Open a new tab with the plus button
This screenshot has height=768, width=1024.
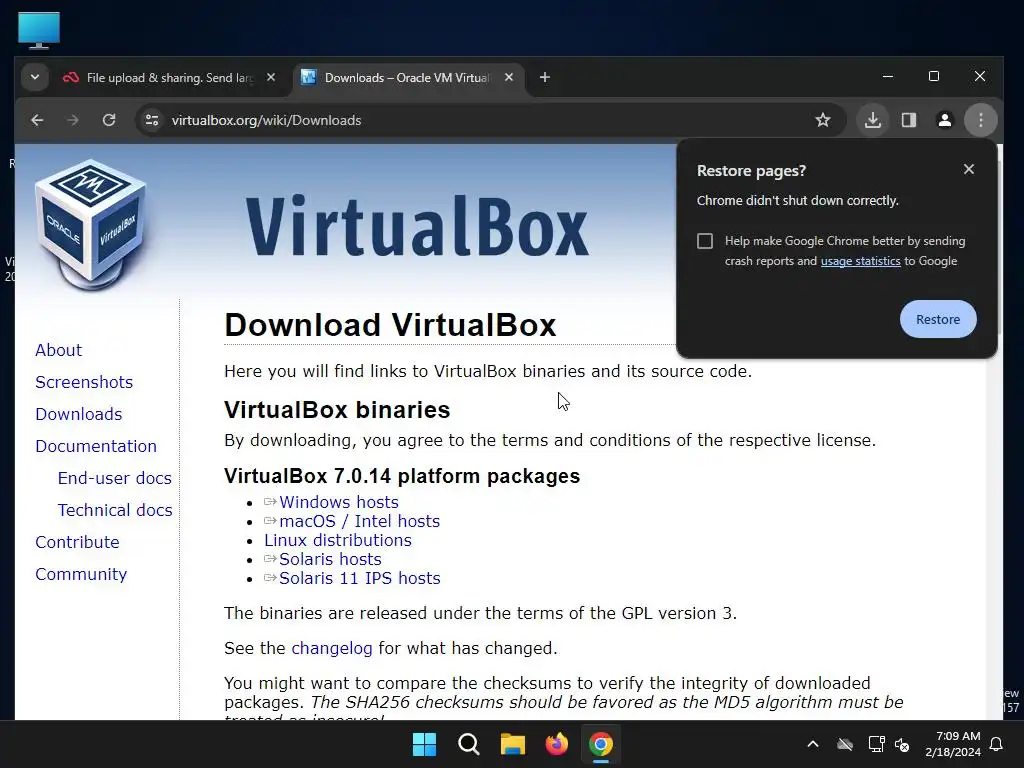(545, 78)
